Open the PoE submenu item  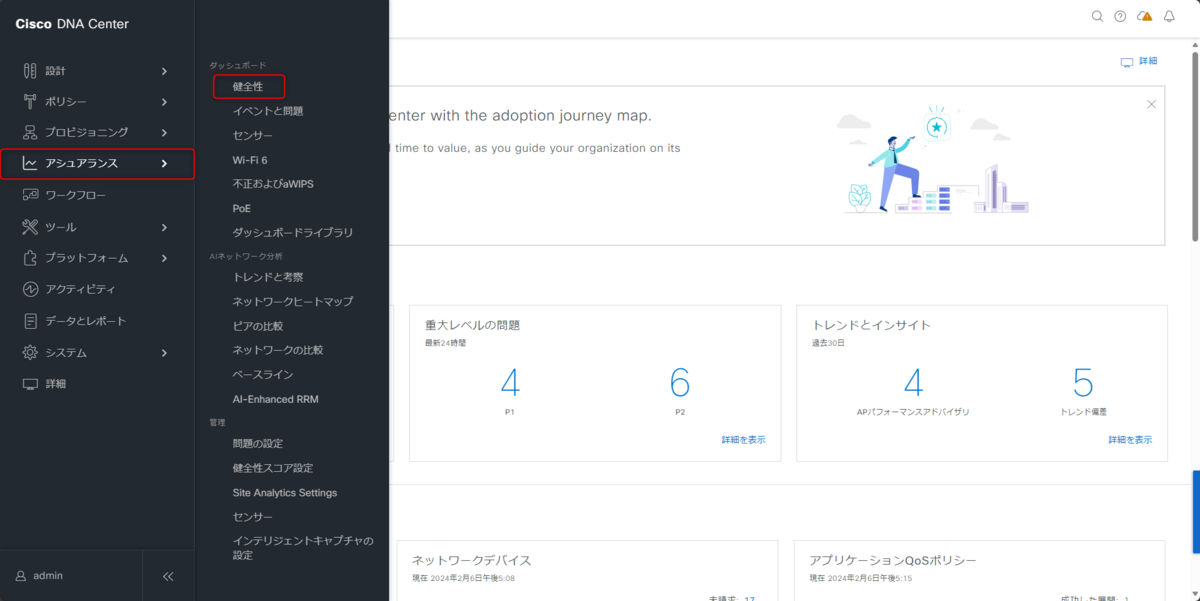tap(242, 208)
